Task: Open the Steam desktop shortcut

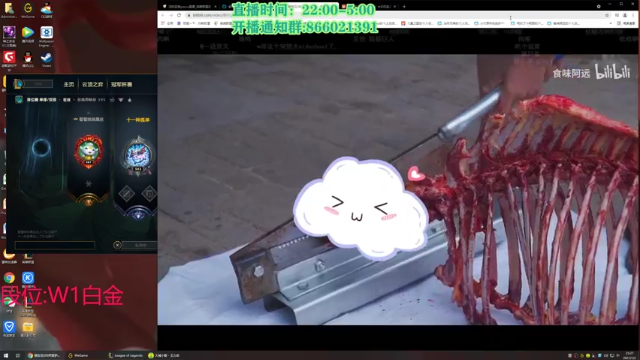Action: click(47, 59)
